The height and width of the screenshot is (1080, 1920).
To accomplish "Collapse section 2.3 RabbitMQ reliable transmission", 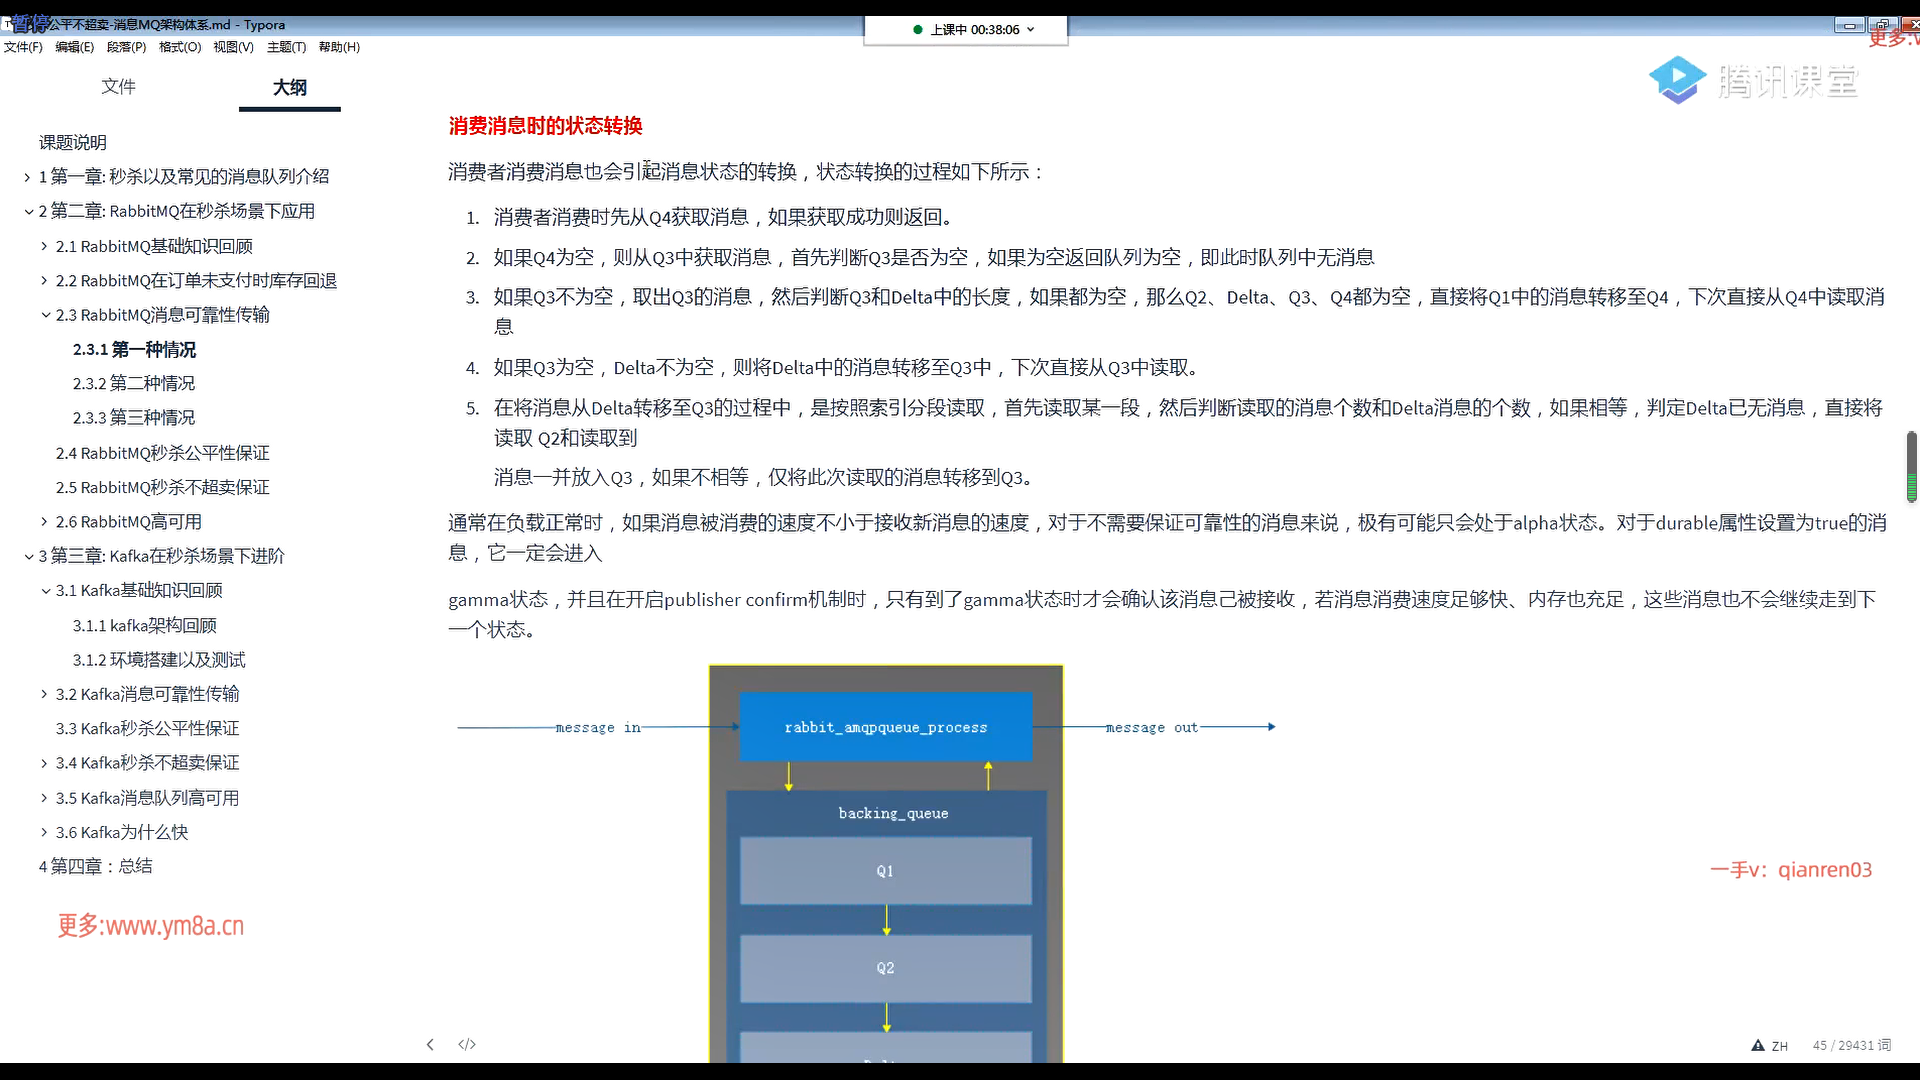I will click(45, 315).
